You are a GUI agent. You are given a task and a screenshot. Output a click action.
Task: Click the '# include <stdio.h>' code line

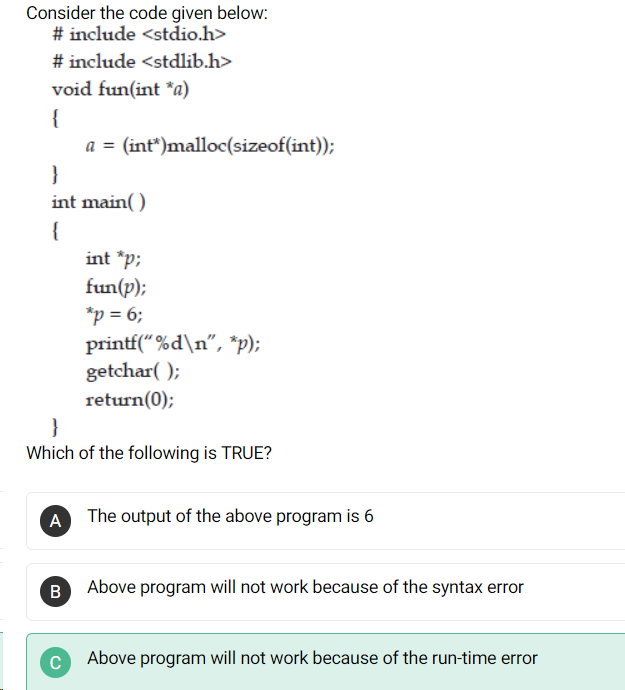click(x=139, y=34)
